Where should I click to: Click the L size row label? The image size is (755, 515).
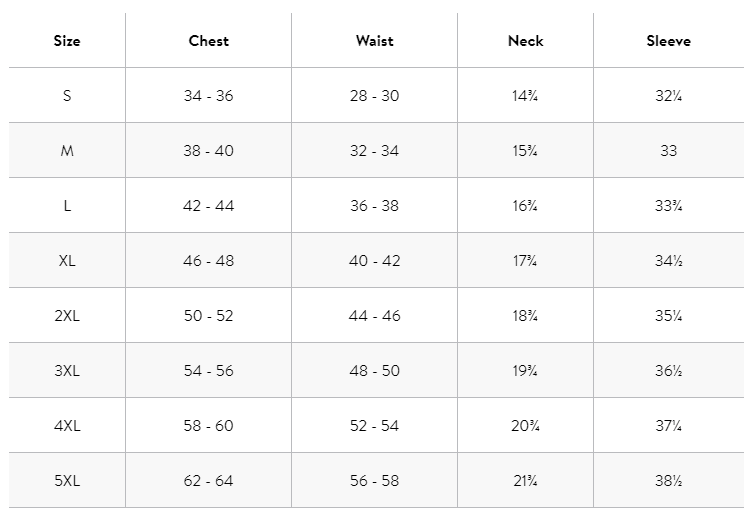(x=67, y=206)
